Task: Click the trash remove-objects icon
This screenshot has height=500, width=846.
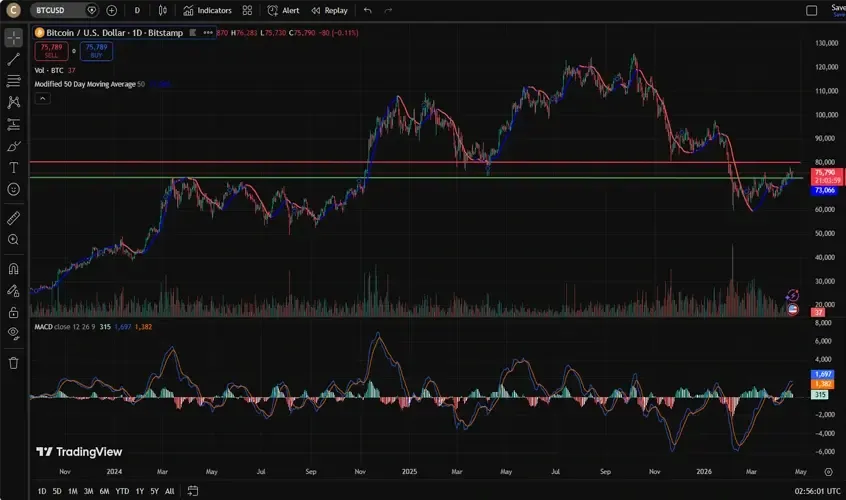Action: click(x=13, y=363)
